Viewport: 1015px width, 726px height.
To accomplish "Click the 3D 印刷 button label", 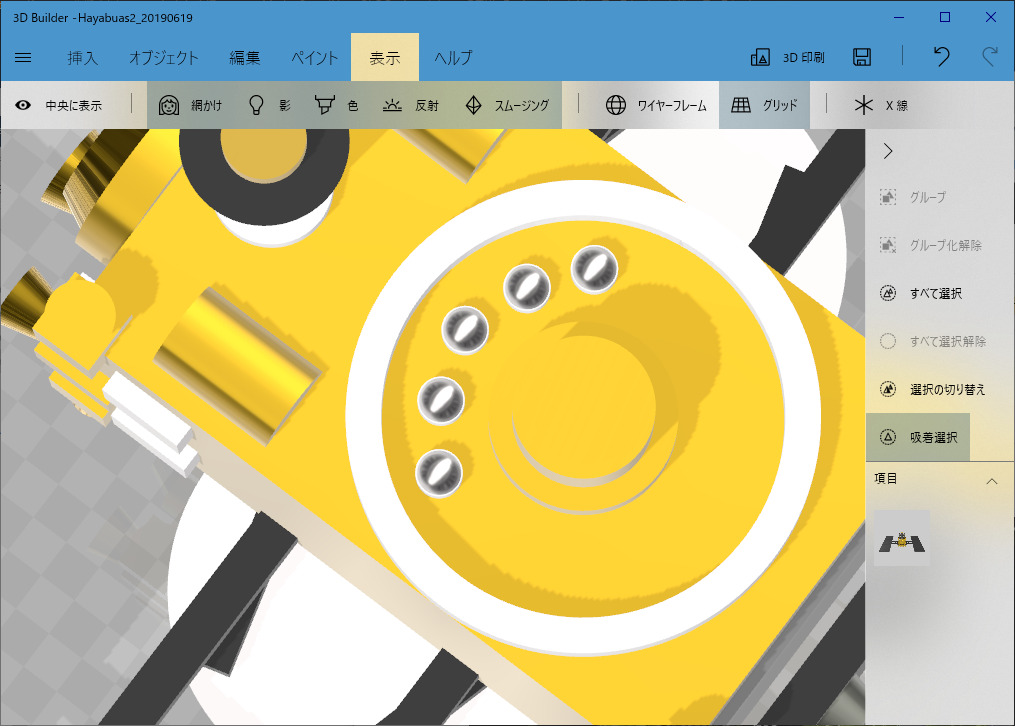I will coord(803,58).
